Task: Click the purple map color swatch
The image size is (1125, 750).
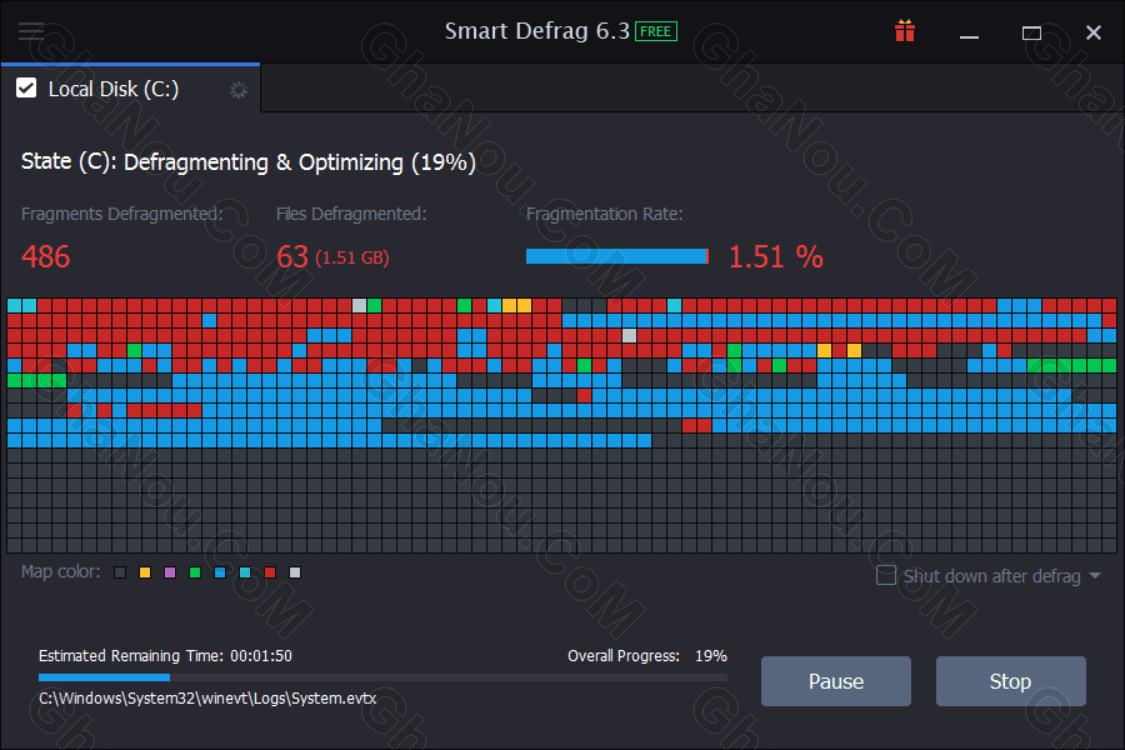Action: coord(170,572)
